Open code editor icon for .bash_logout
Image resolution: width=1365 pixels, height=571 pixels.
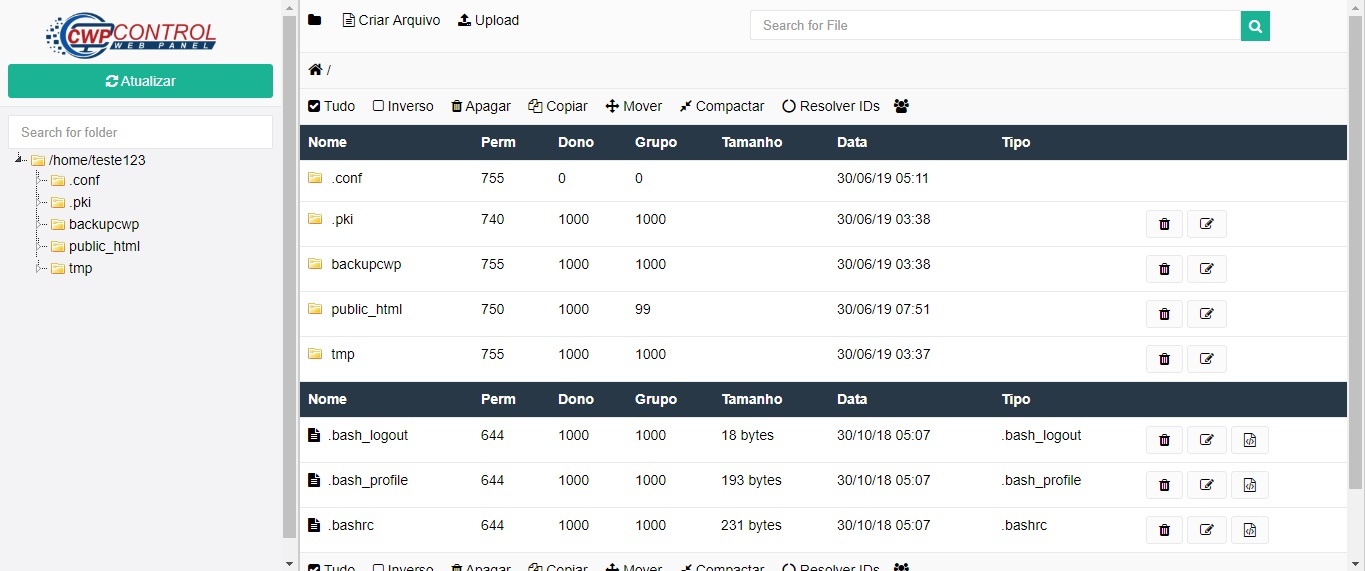pyautogui.click(x=1250, y=440)
